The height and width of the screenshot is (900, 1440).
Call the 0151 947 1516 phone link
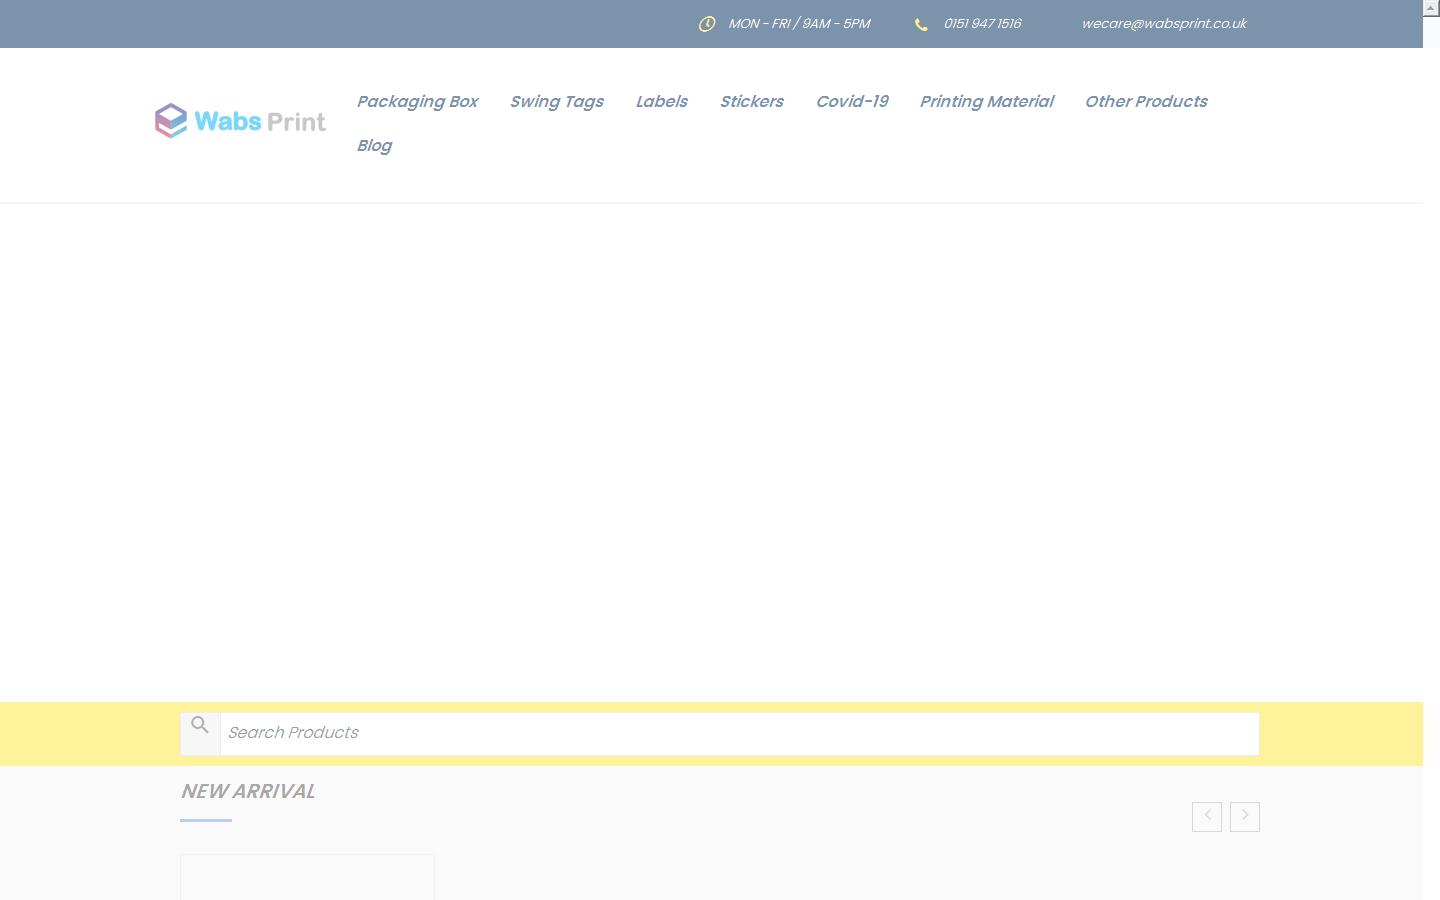click(x=982, y=23)
